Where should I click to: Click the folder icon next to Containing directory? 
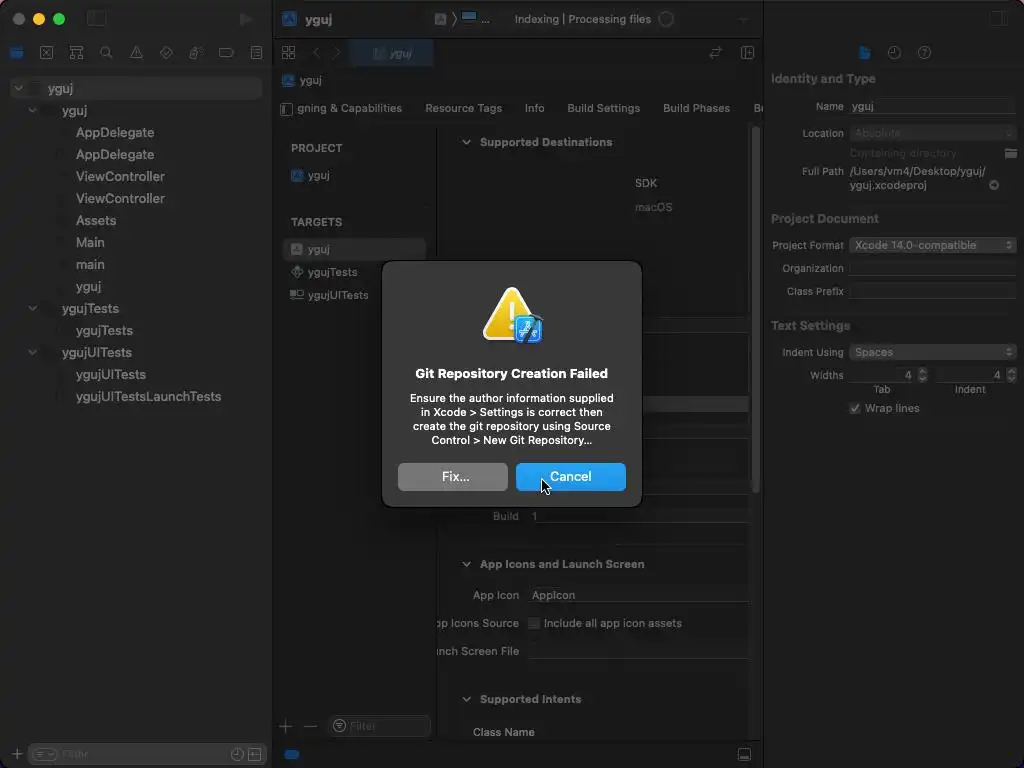1010,153
